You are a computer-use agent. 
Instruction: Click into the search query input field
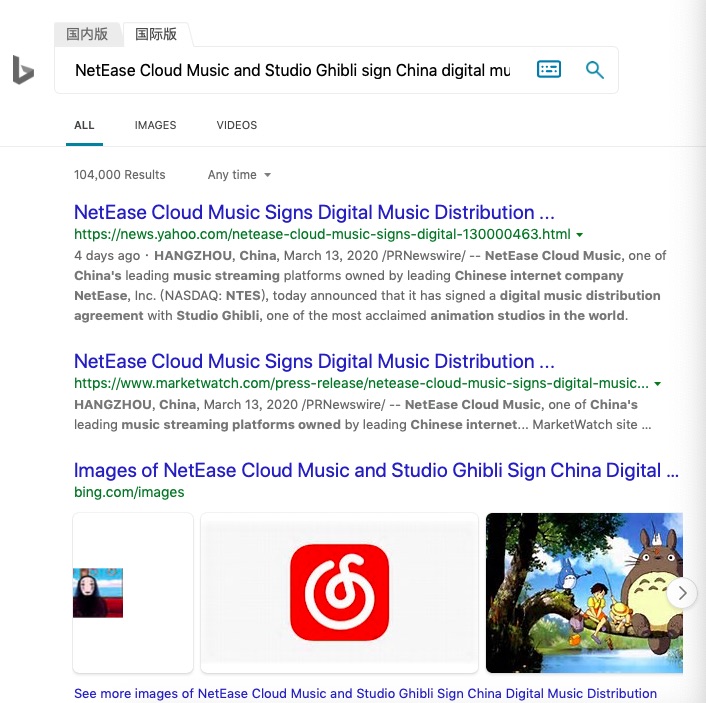click(293, 70)
